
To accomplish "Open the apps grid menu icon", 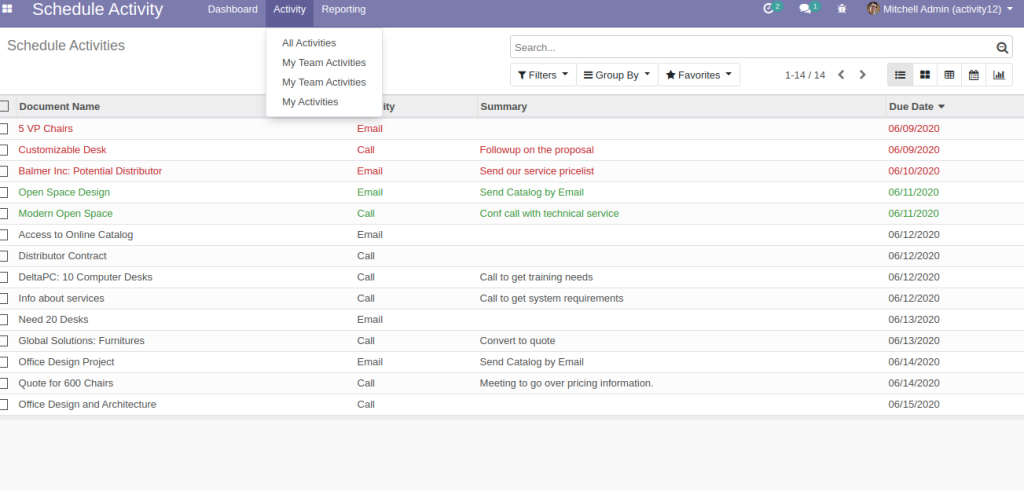I will pos(7,9).
